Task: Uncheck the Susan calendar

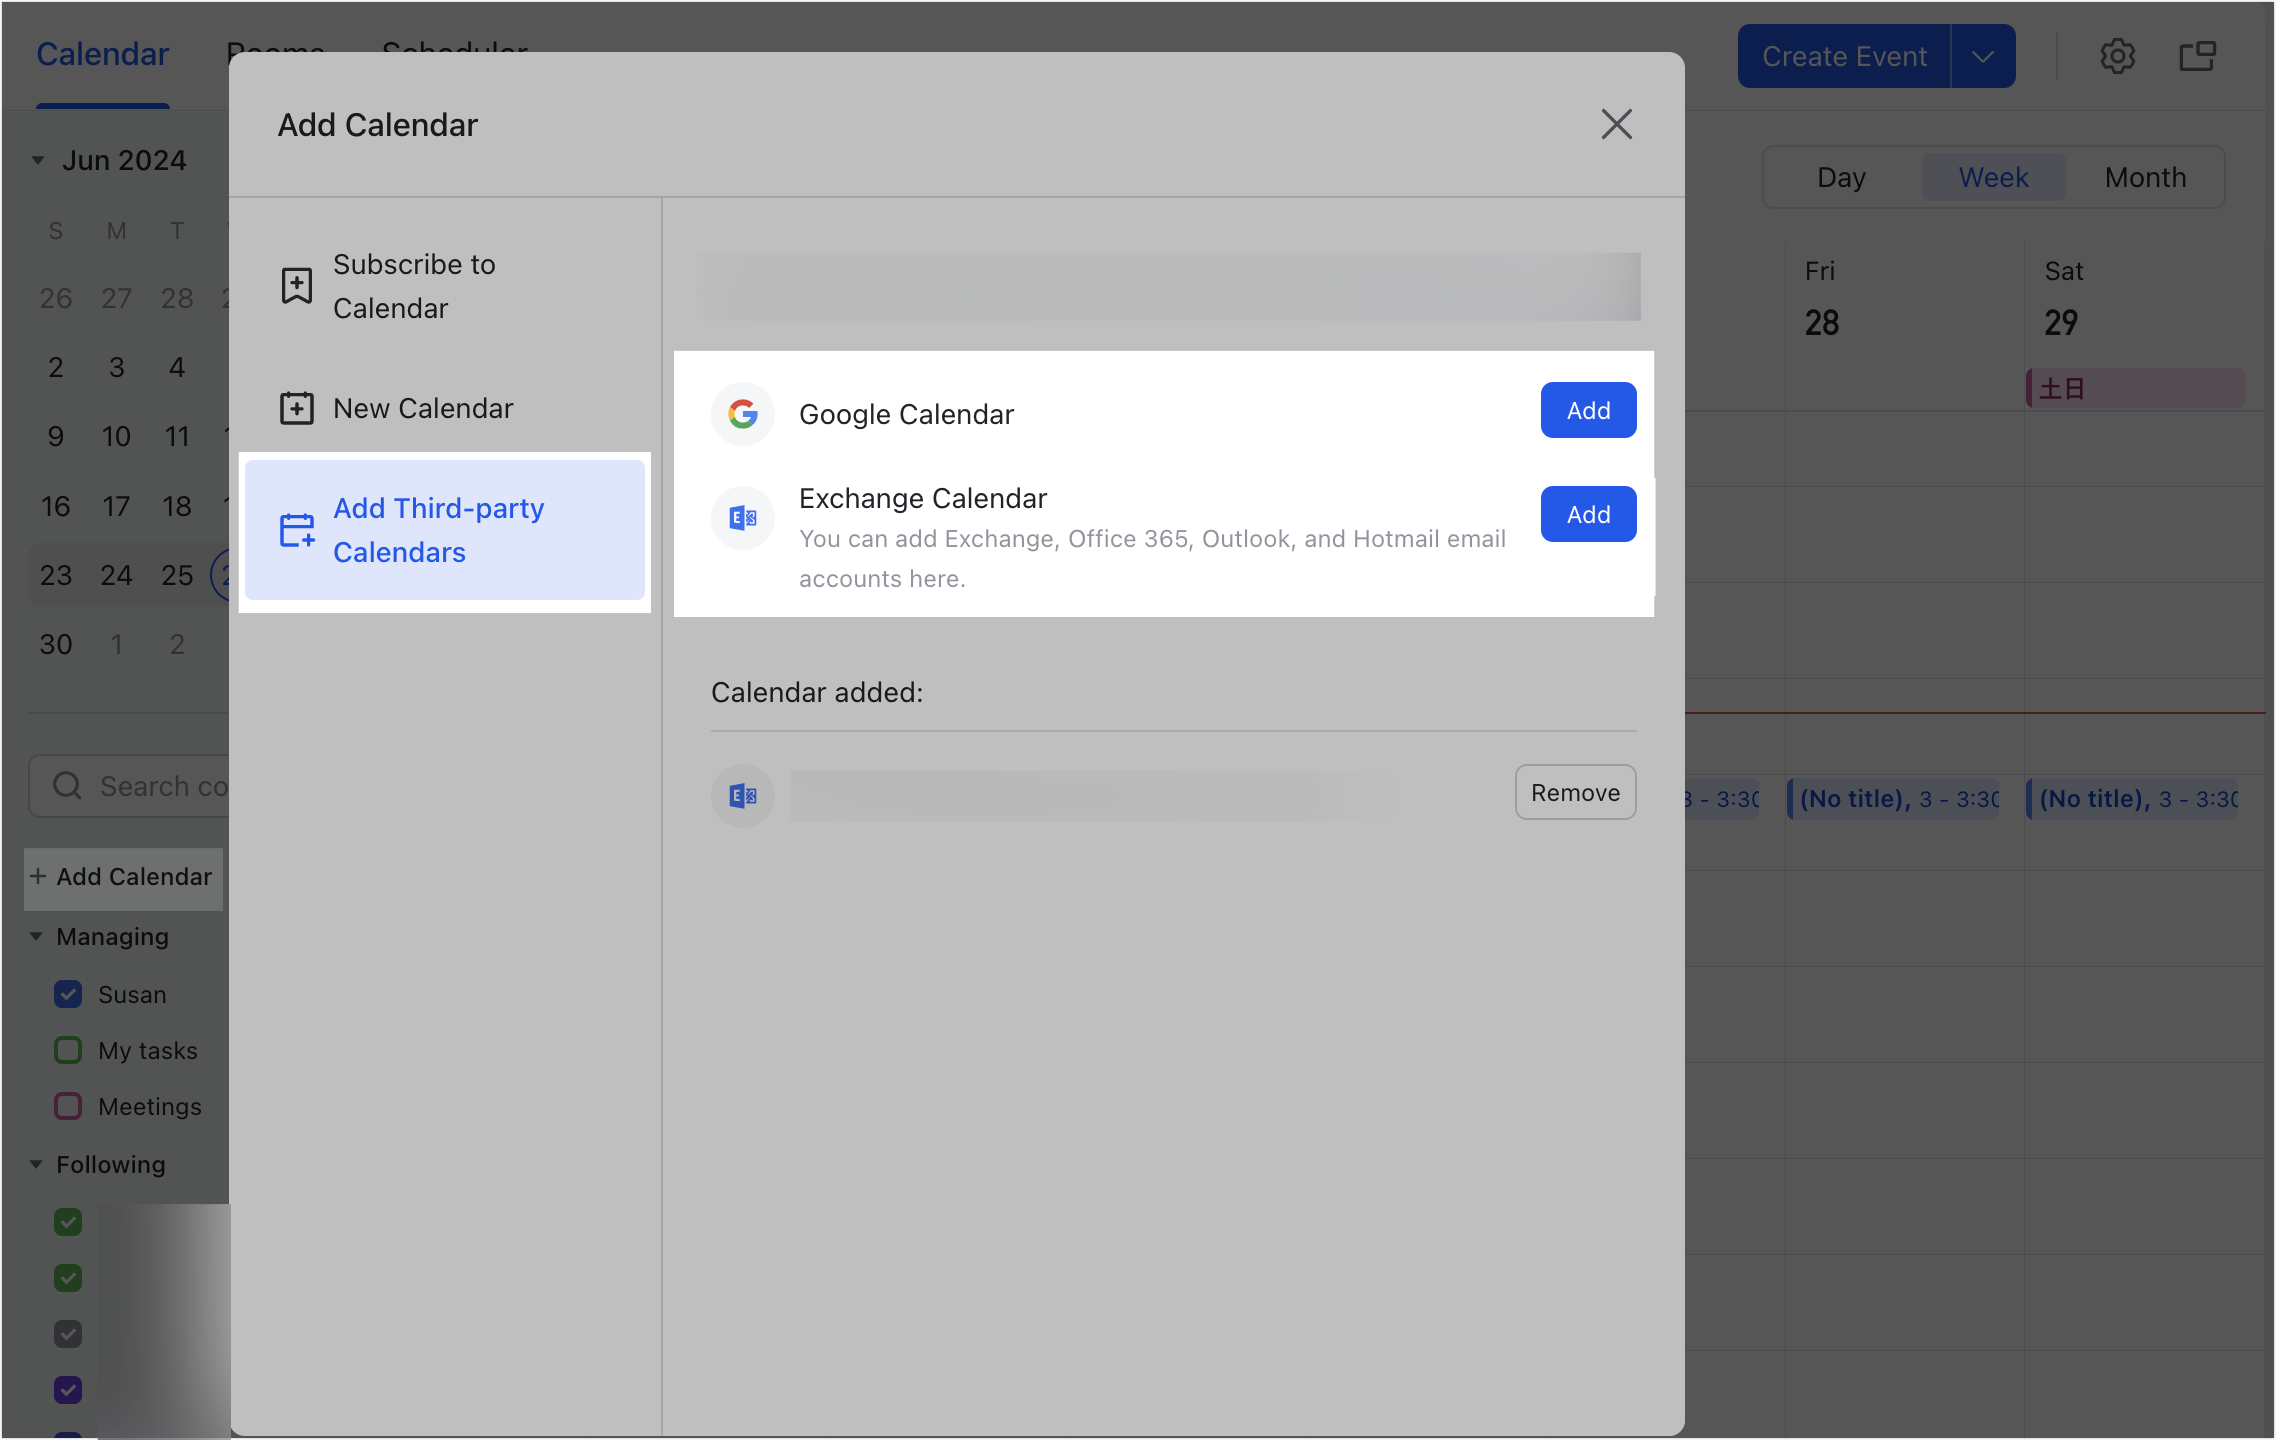Action: [x=68, y=994]
